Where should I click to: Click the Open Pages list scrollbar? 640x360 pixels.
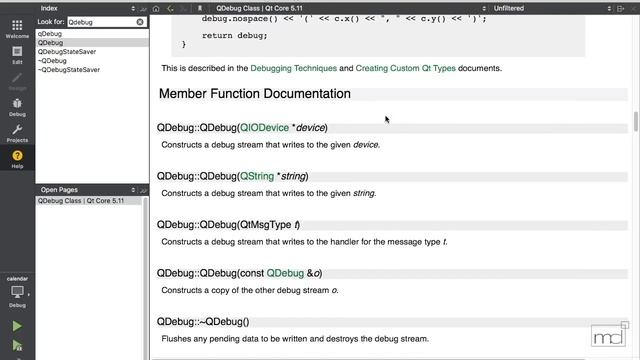145,278
